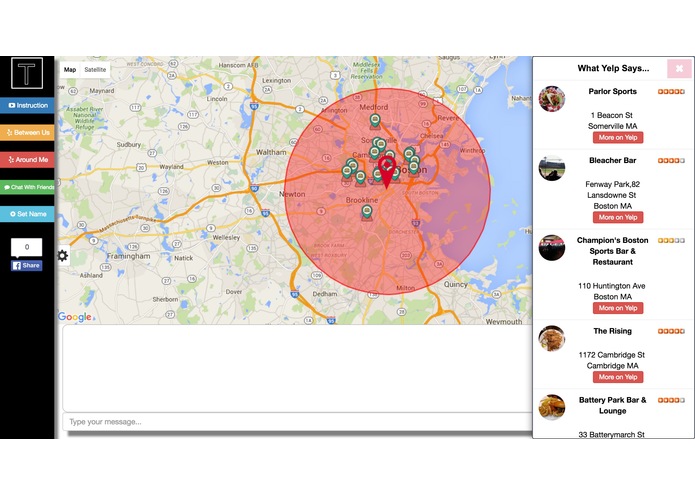Click The Rising thumbnail photo
The image size is (695, 494).
tap(552, 338)
